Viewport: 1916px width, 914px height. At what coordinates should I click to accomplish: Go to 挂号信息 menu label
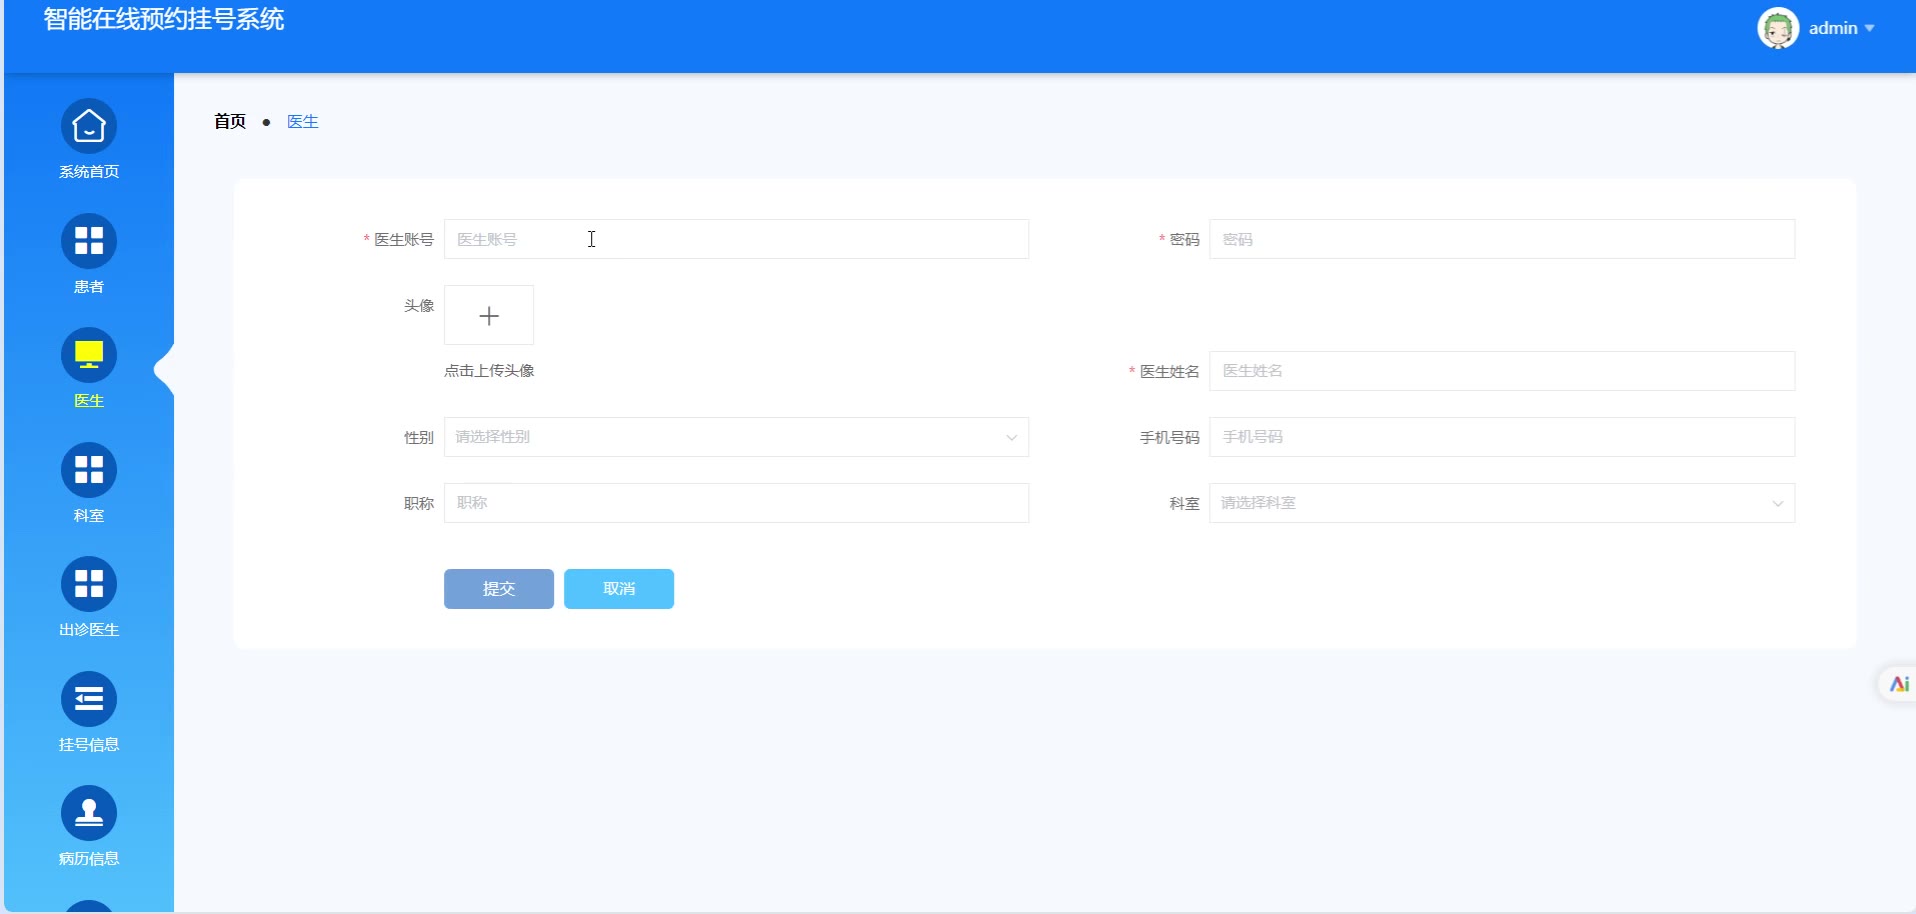(x=89, y=745)
